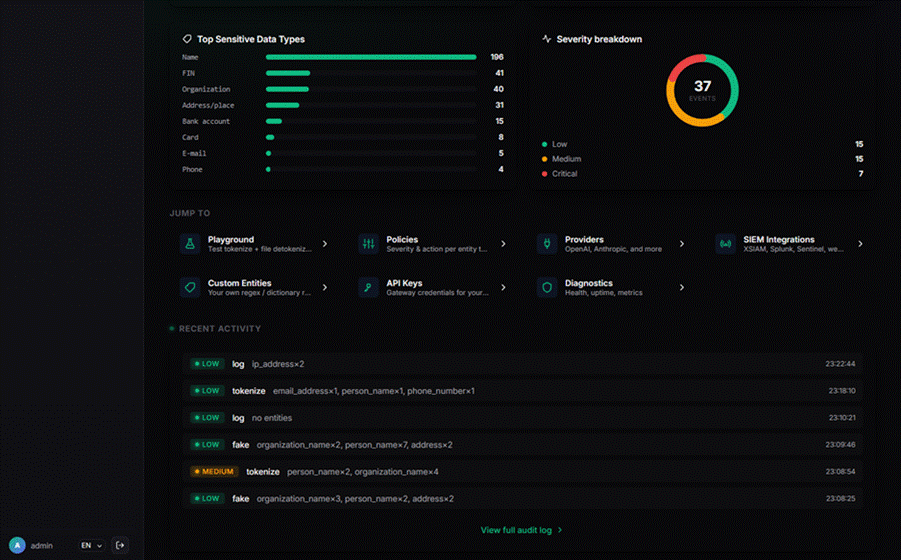The image size is (901, 560).
Task: Click the MEDIUM severity badge
Action: [214, 472]
